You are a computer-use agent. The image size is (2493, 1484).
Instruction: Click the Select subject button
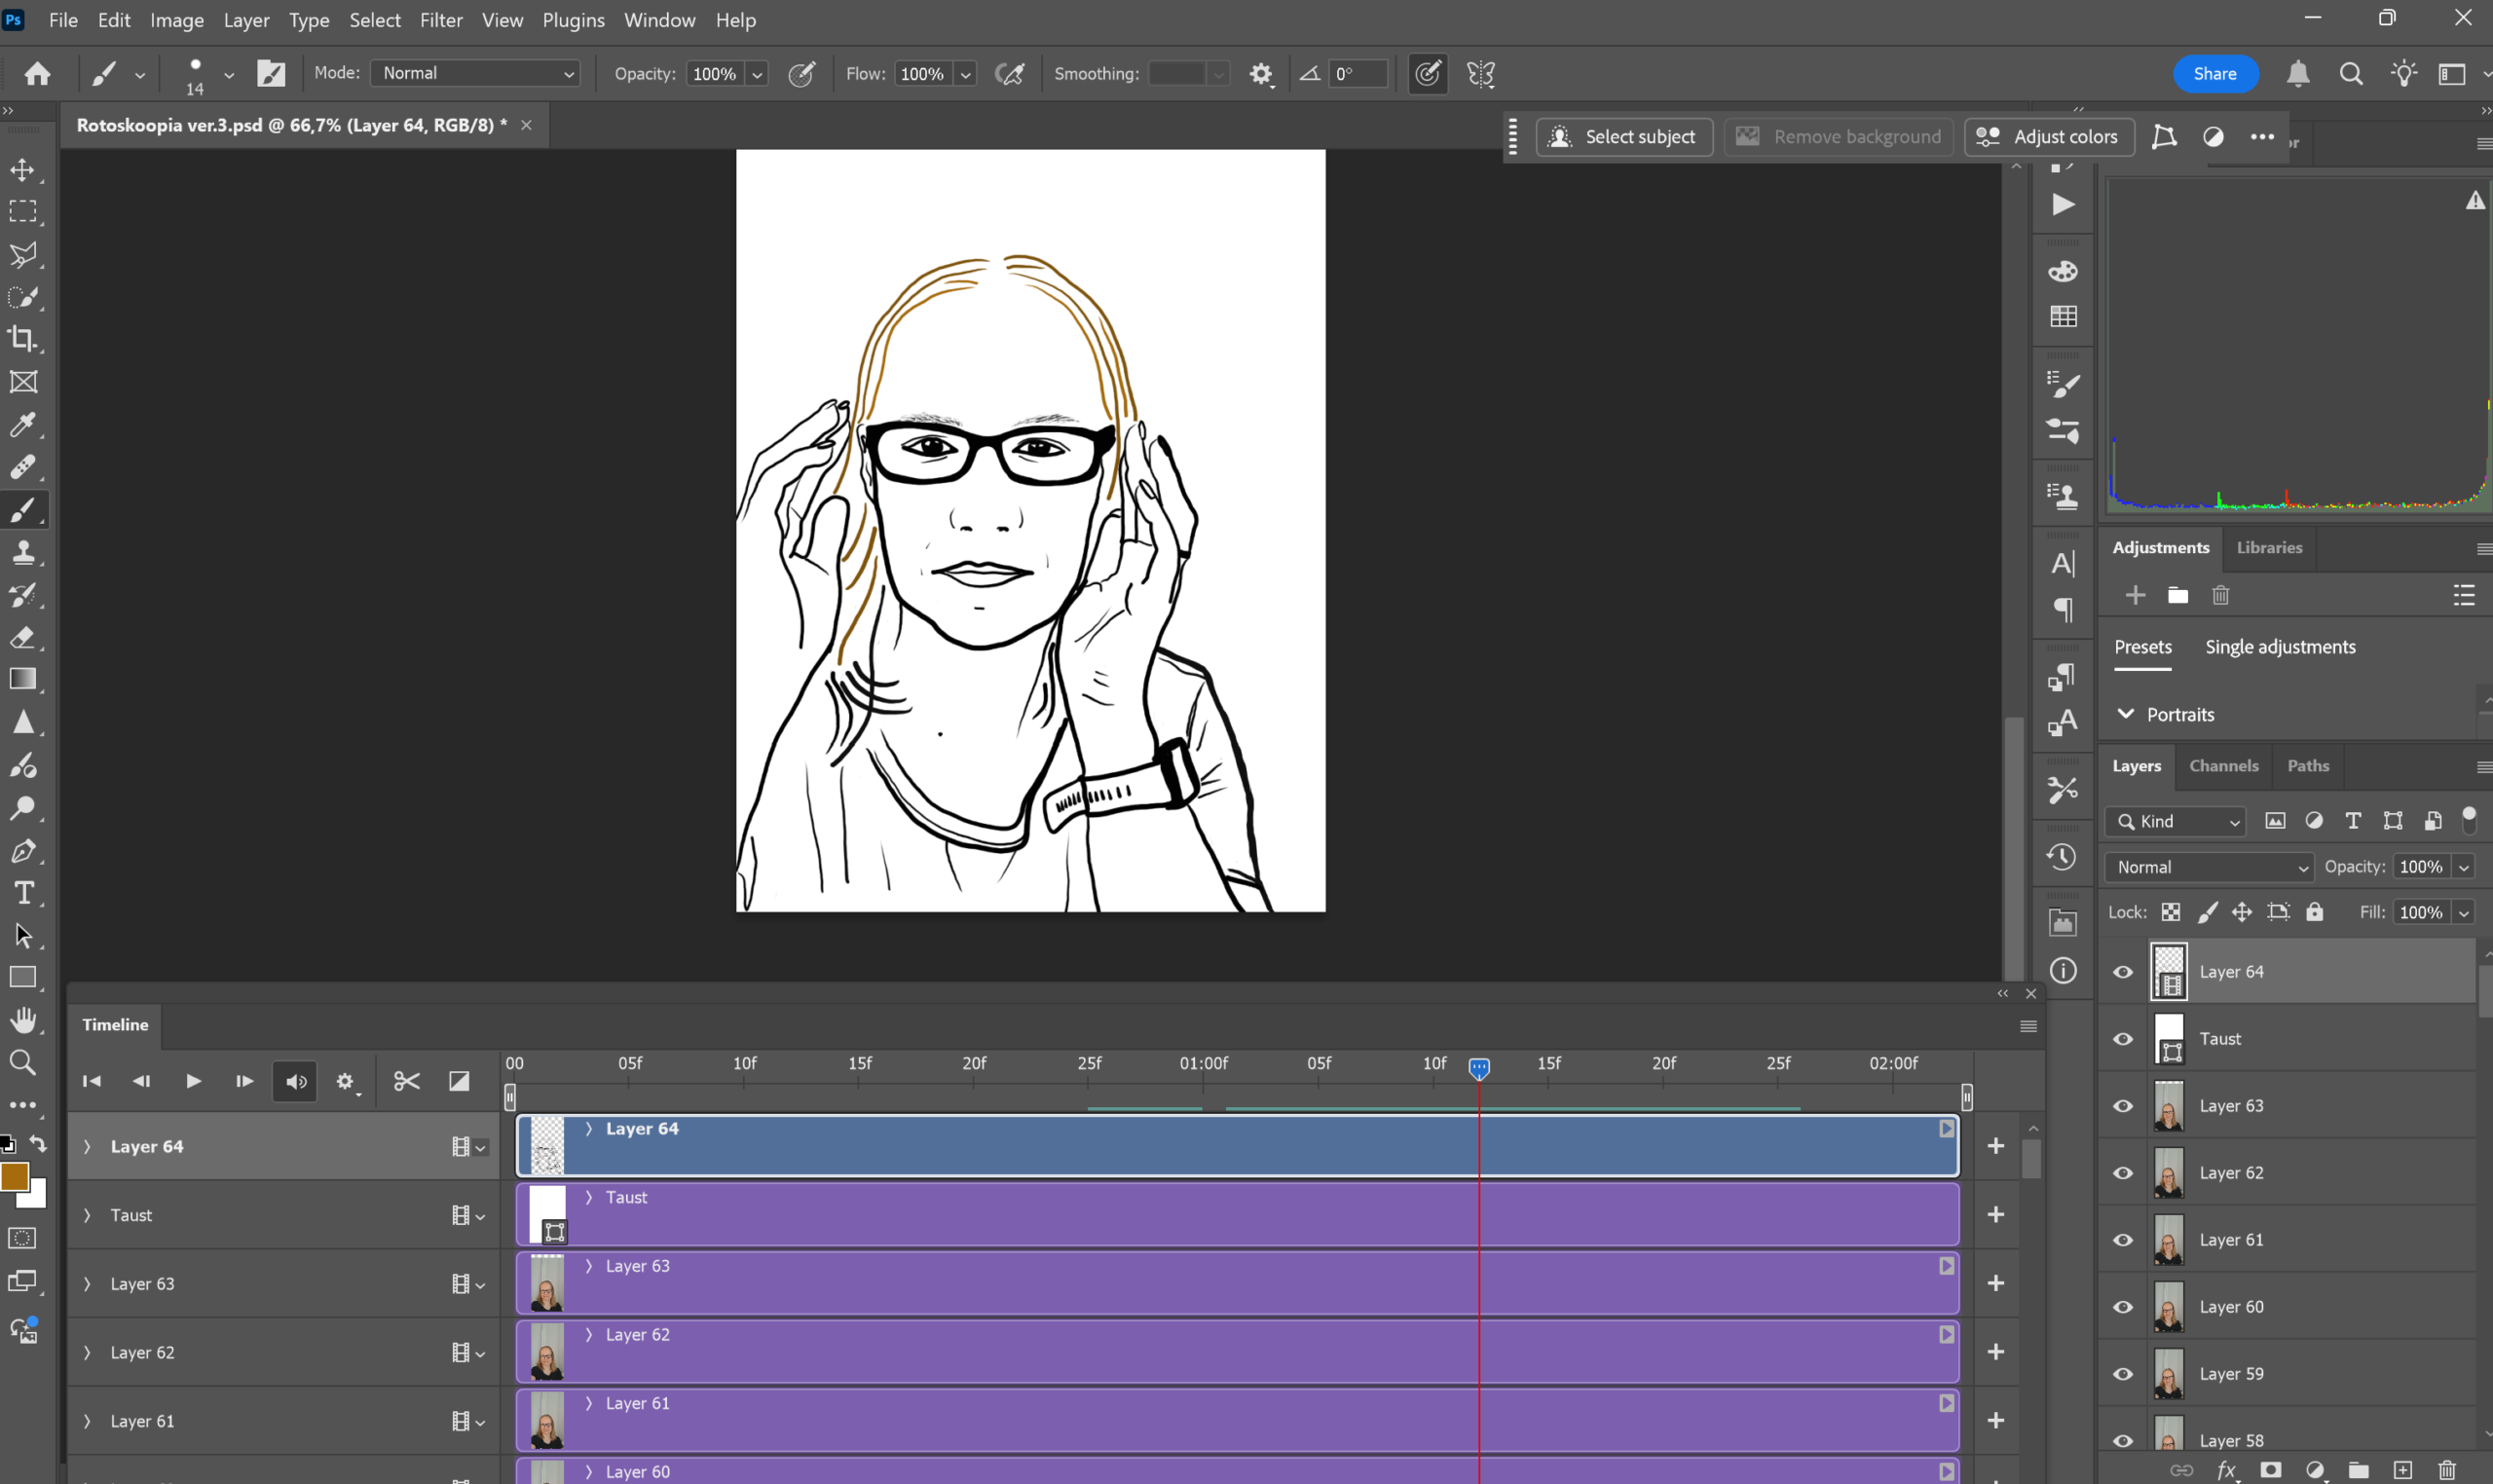click(x=1624, y=137)
